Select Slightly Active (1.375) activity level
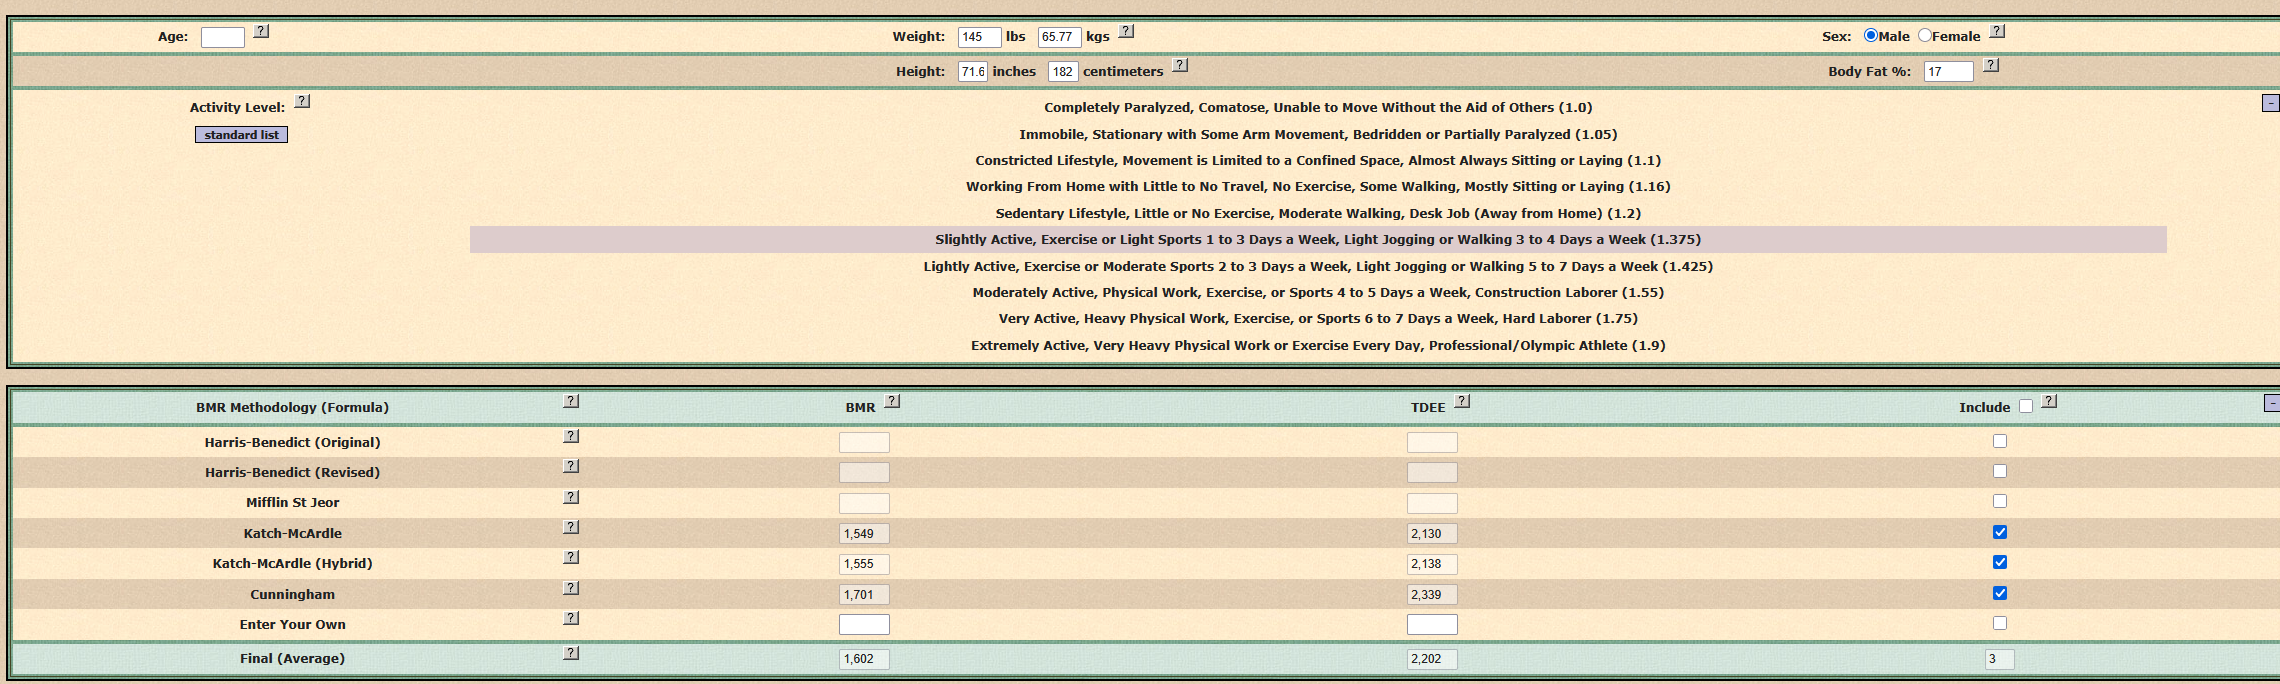 [1318, 240]
